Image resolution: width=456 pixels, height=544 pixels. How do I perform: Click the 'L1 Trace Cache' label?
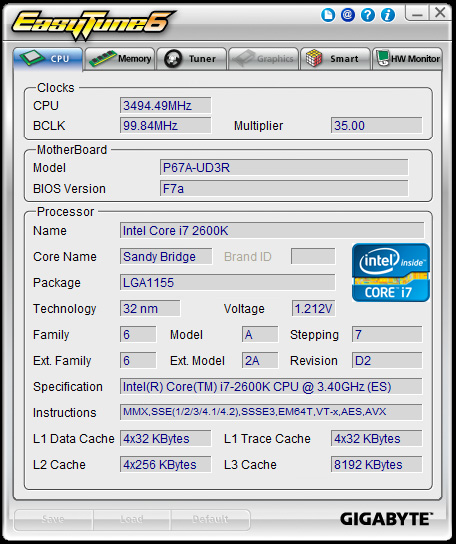click(267, 439)
